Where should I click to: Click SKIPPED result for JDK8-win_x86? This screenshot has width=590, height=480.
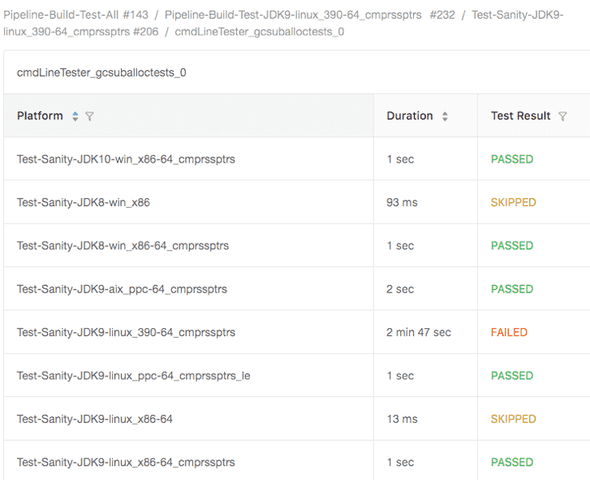pos(513,202)
